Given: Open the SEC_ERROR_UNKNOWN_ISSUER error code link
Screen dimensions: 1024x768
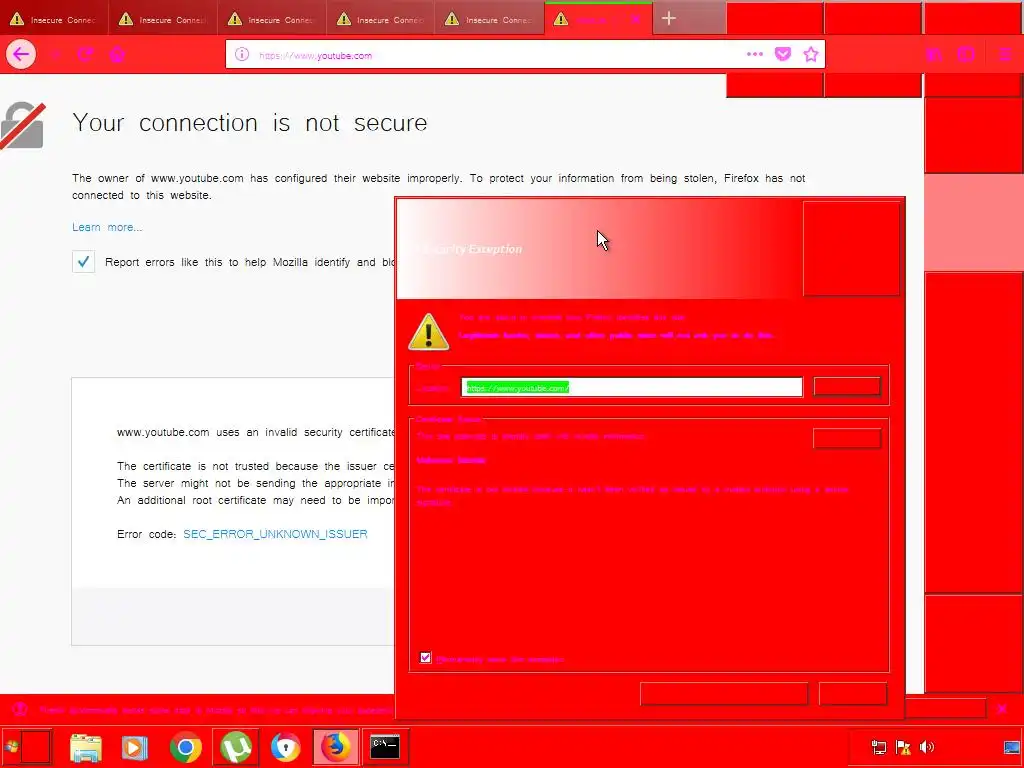Looking at the screenshot, I should 275,534.
